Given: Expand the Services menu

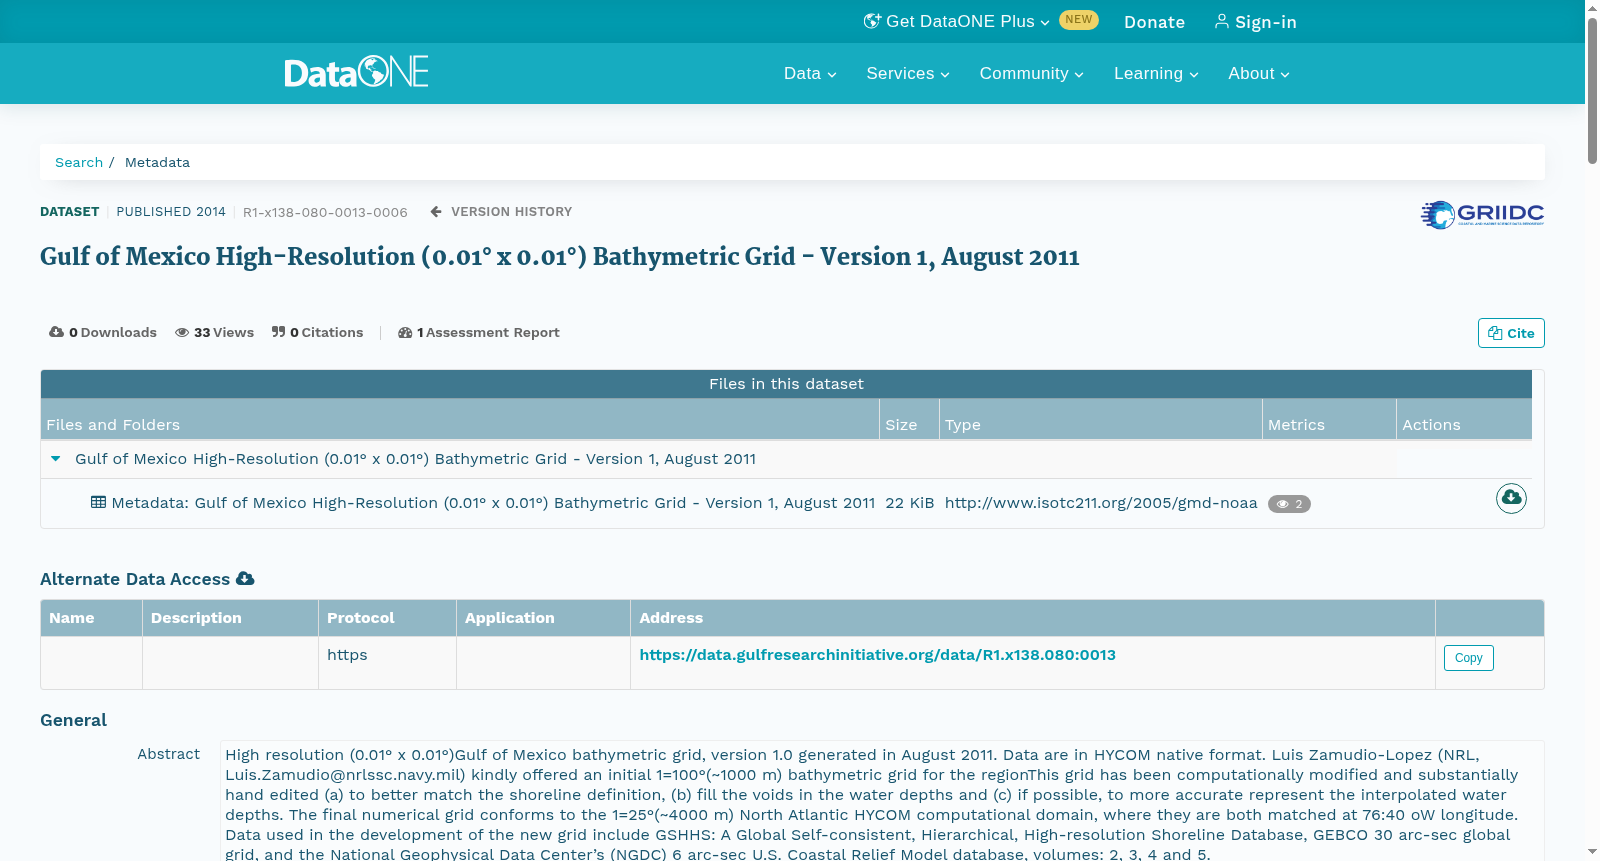Looking at the screenshot, I should coord(908,74).
